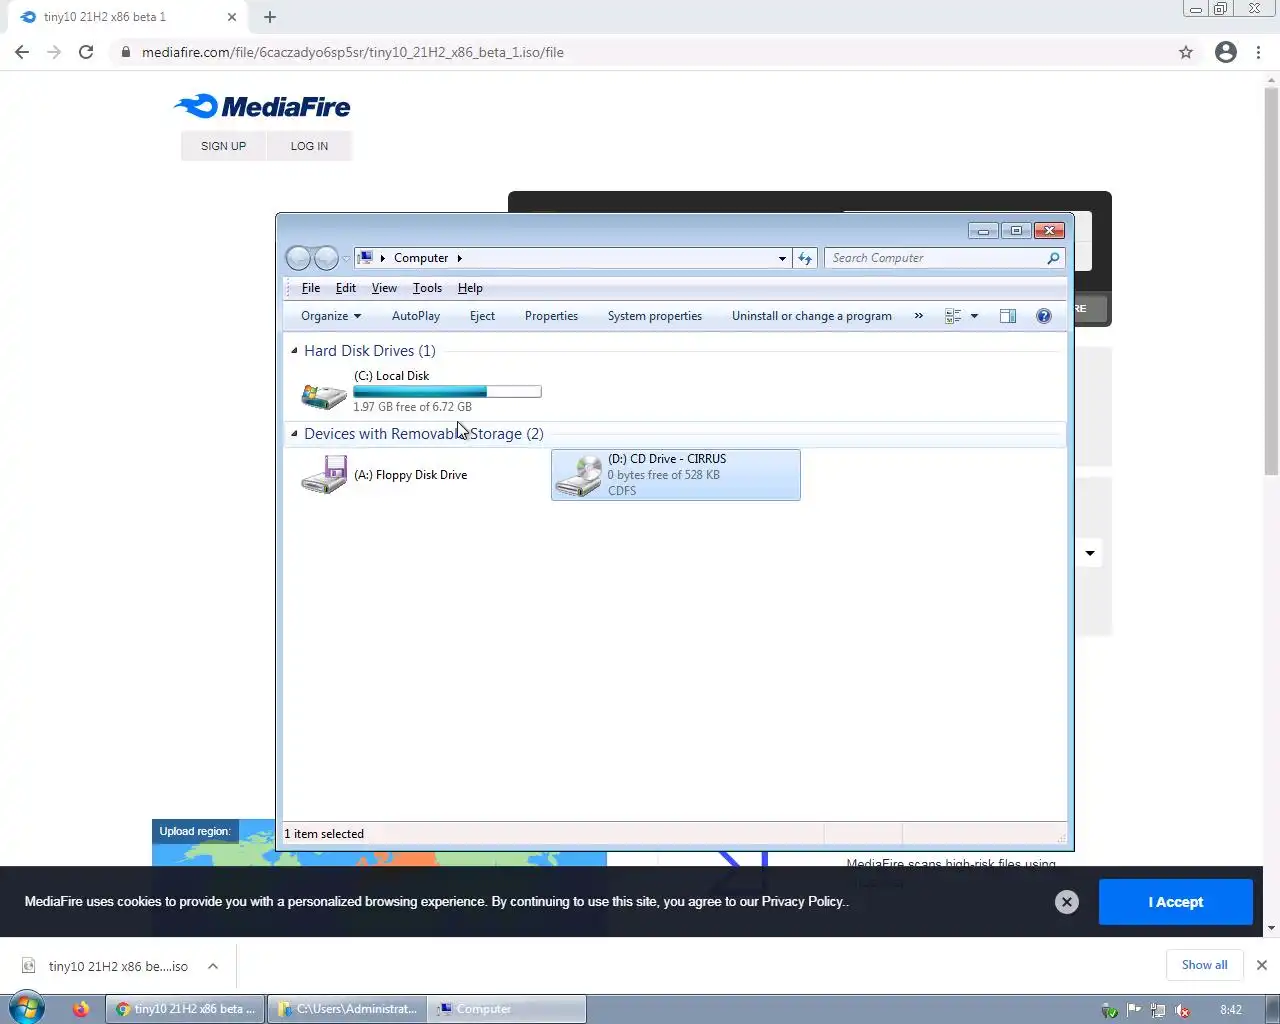Image resolution: width=1280 pixels, height=1024 pixels.
Task: Open the Tools menu
Action: pyautogui.click(x=427, y=288)
